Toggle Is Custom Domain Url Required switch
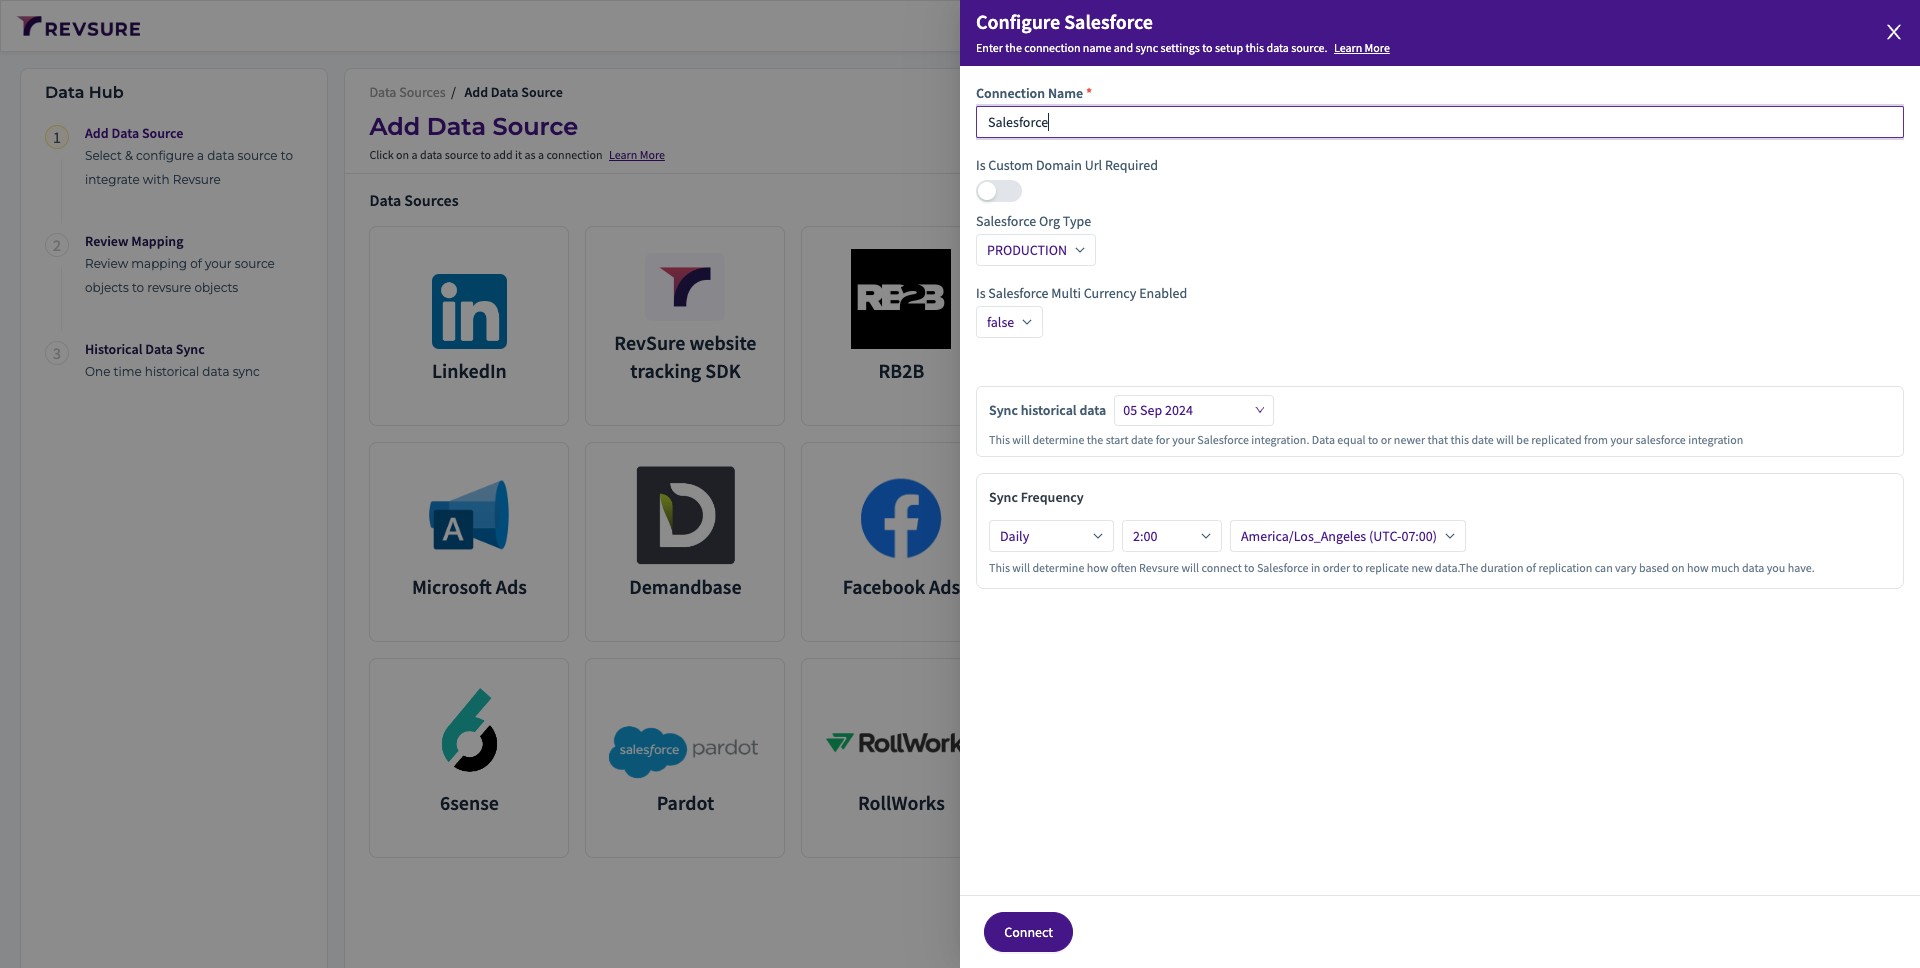 (x=999, y=191)
